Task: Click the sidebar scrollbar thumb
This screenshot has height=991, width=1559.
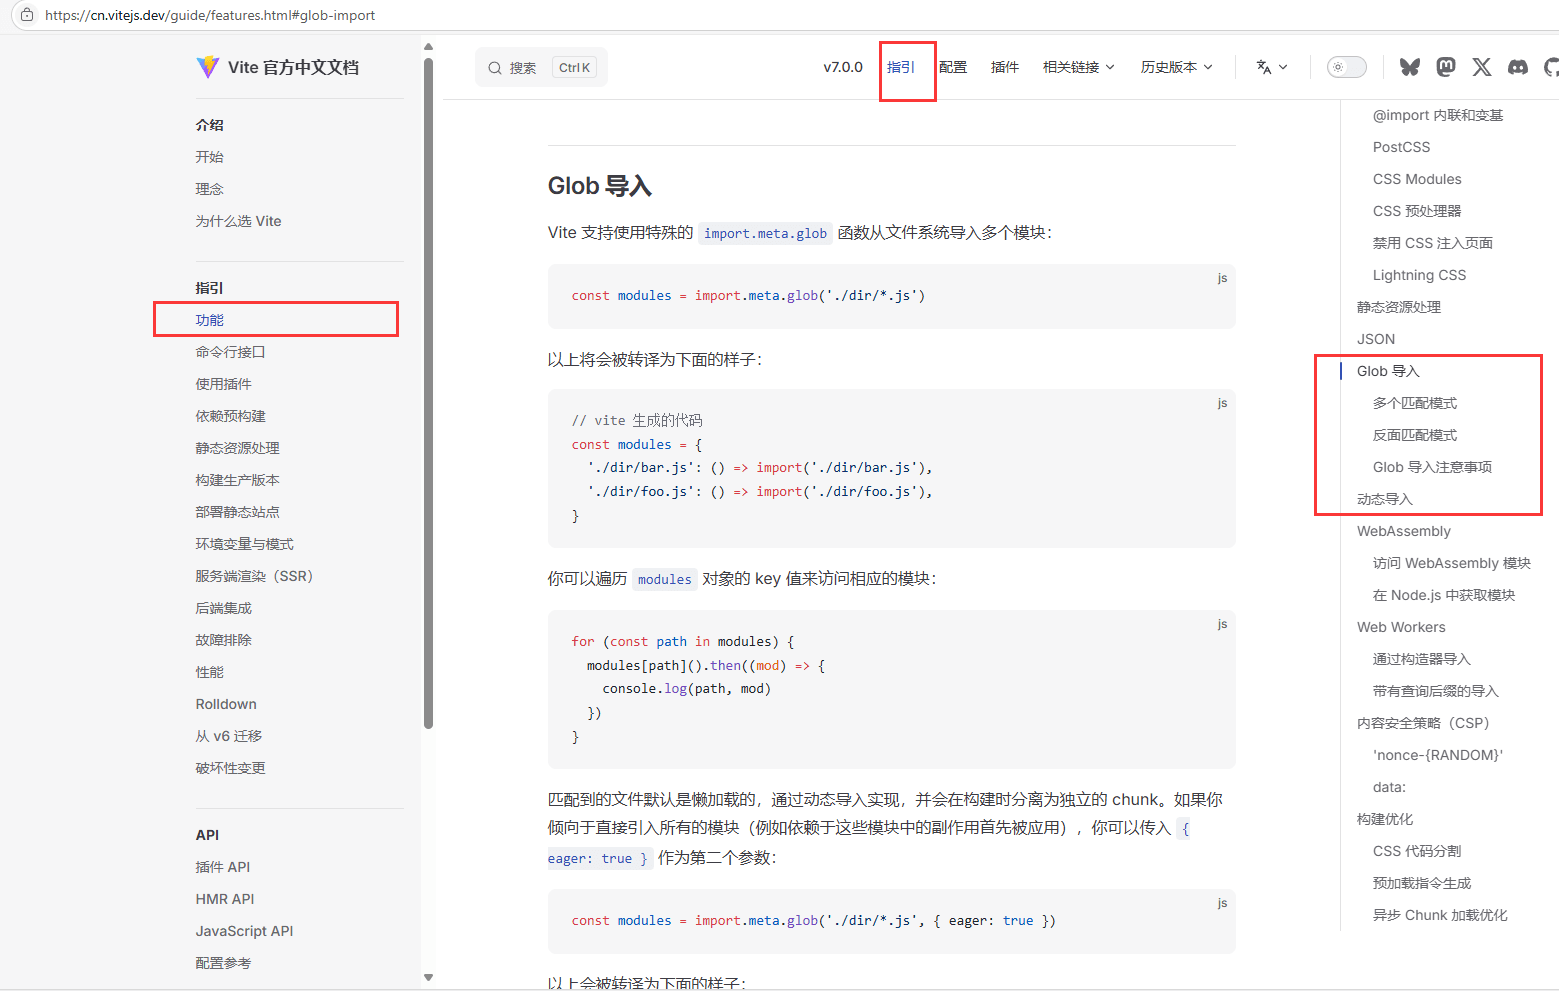Action: click(428, 393)
